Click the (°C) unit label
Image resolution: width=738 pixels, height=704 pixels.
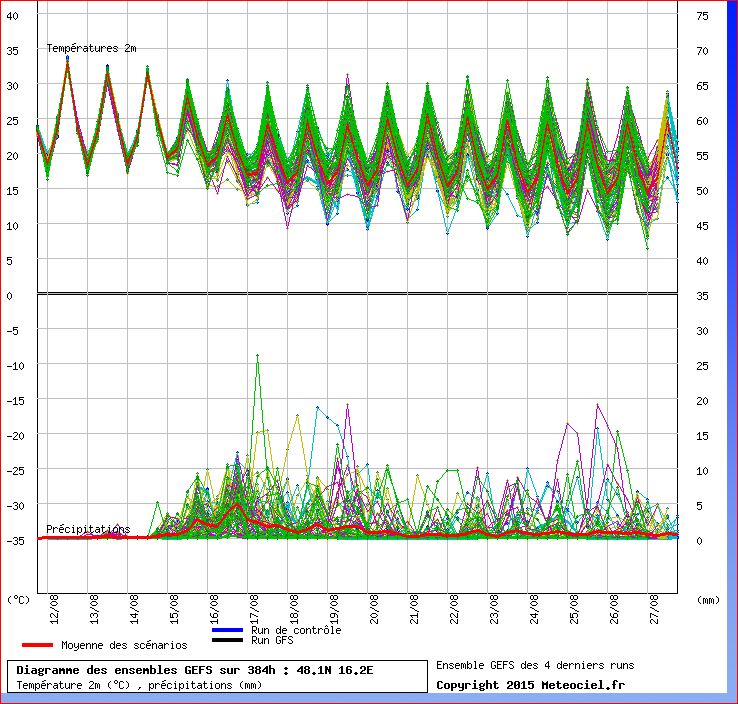coord(18,600)
